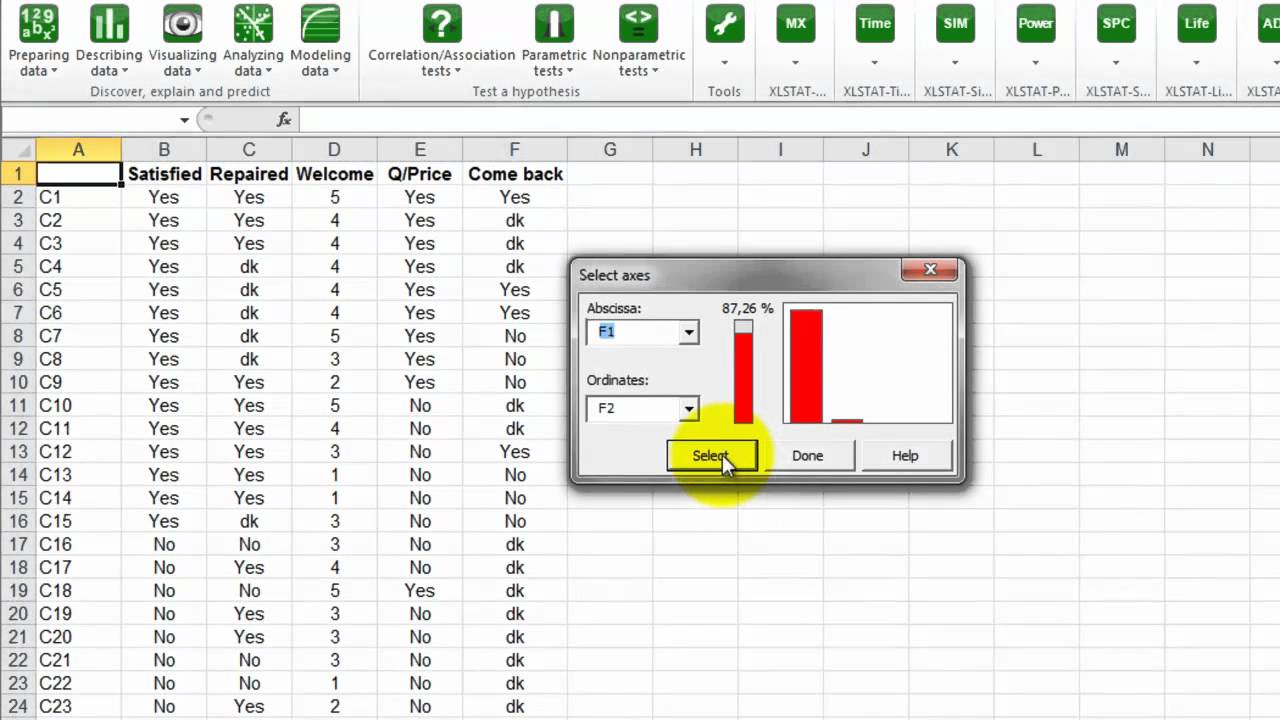Click cell C1 in column A
The width and height of the screenshot is (1280, 720).
coord(78,197)
